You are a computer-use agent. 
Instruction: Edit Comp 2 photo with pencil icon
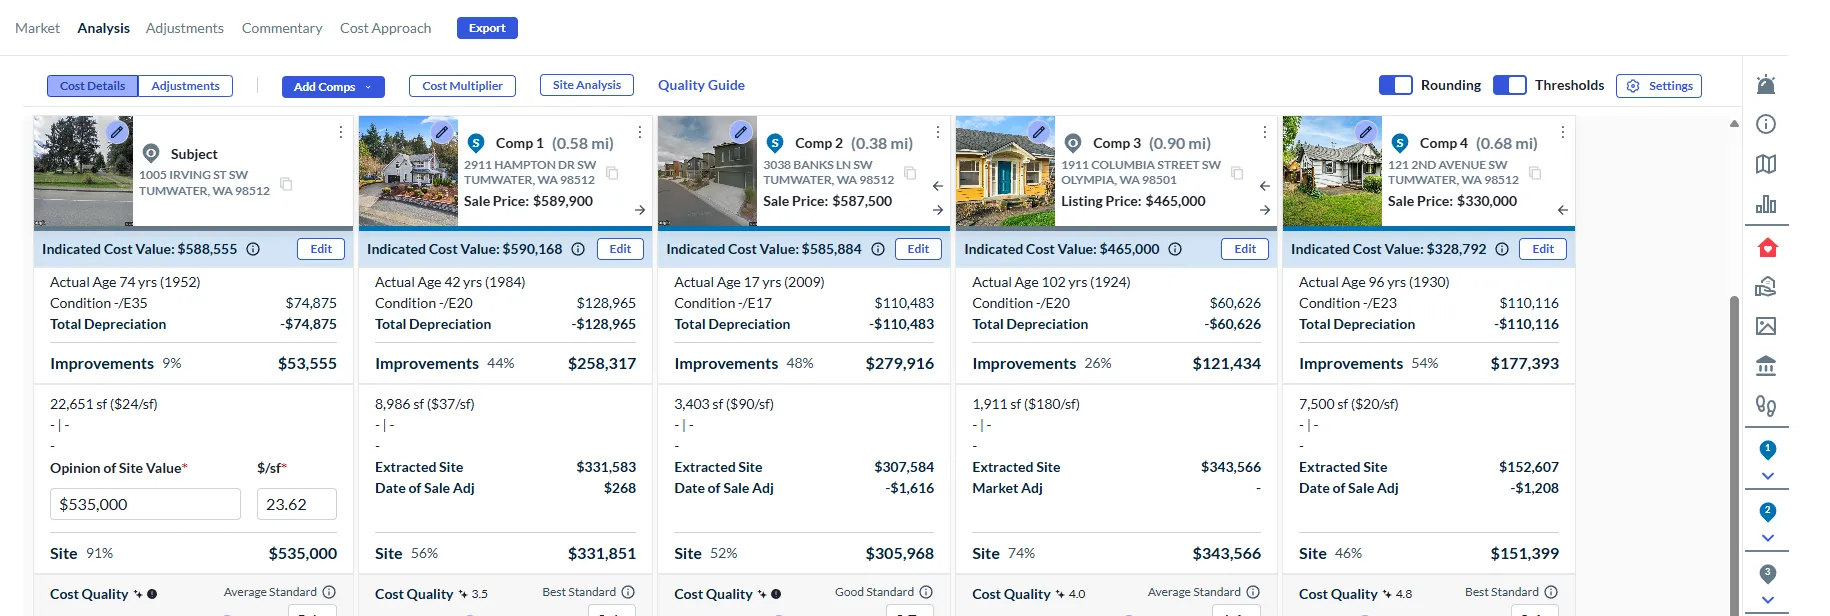[x=740, y=131]
